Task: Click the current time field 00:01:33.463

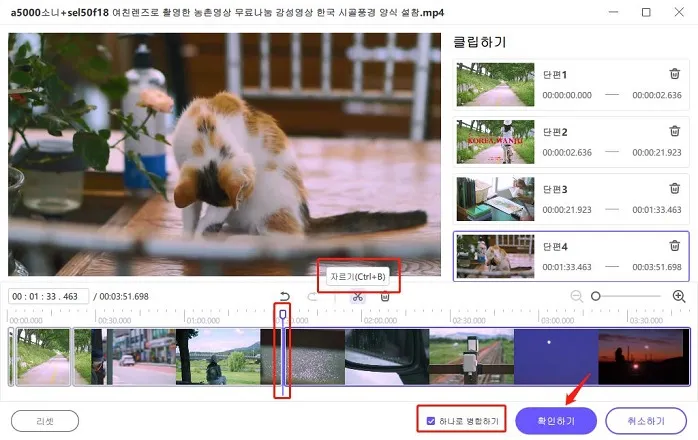Action: pyautogui.click(x=48, y=296)
